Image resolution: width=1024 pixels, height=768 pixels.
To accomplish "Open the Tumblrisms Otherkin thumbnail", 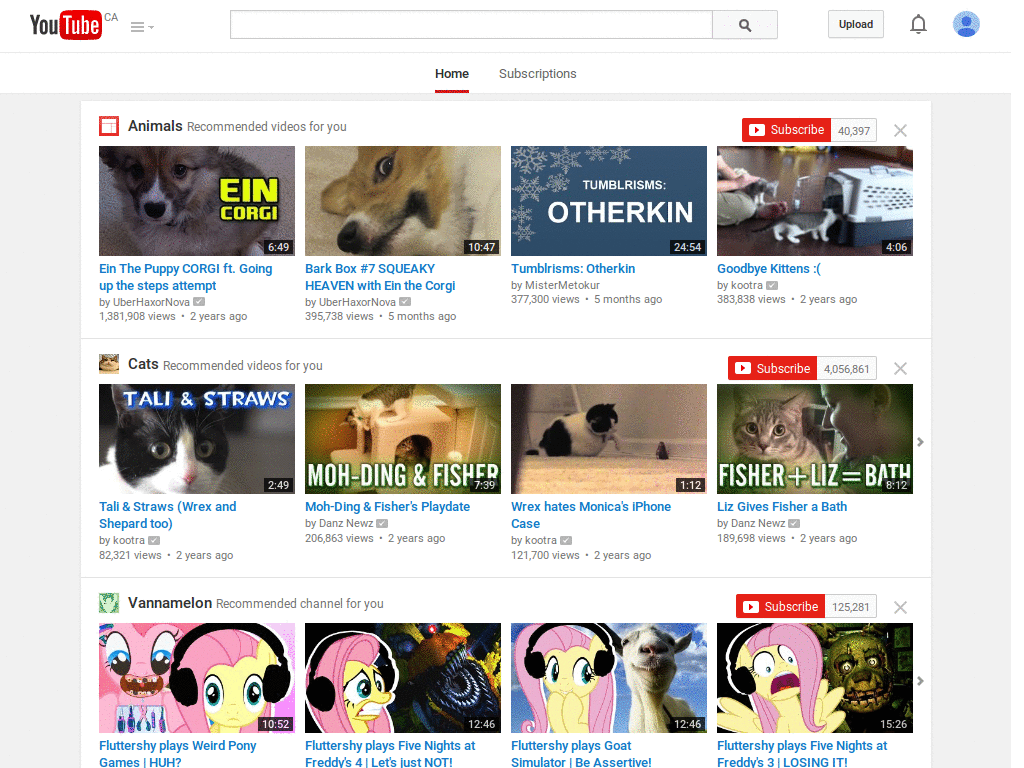I will pos(609,200).
